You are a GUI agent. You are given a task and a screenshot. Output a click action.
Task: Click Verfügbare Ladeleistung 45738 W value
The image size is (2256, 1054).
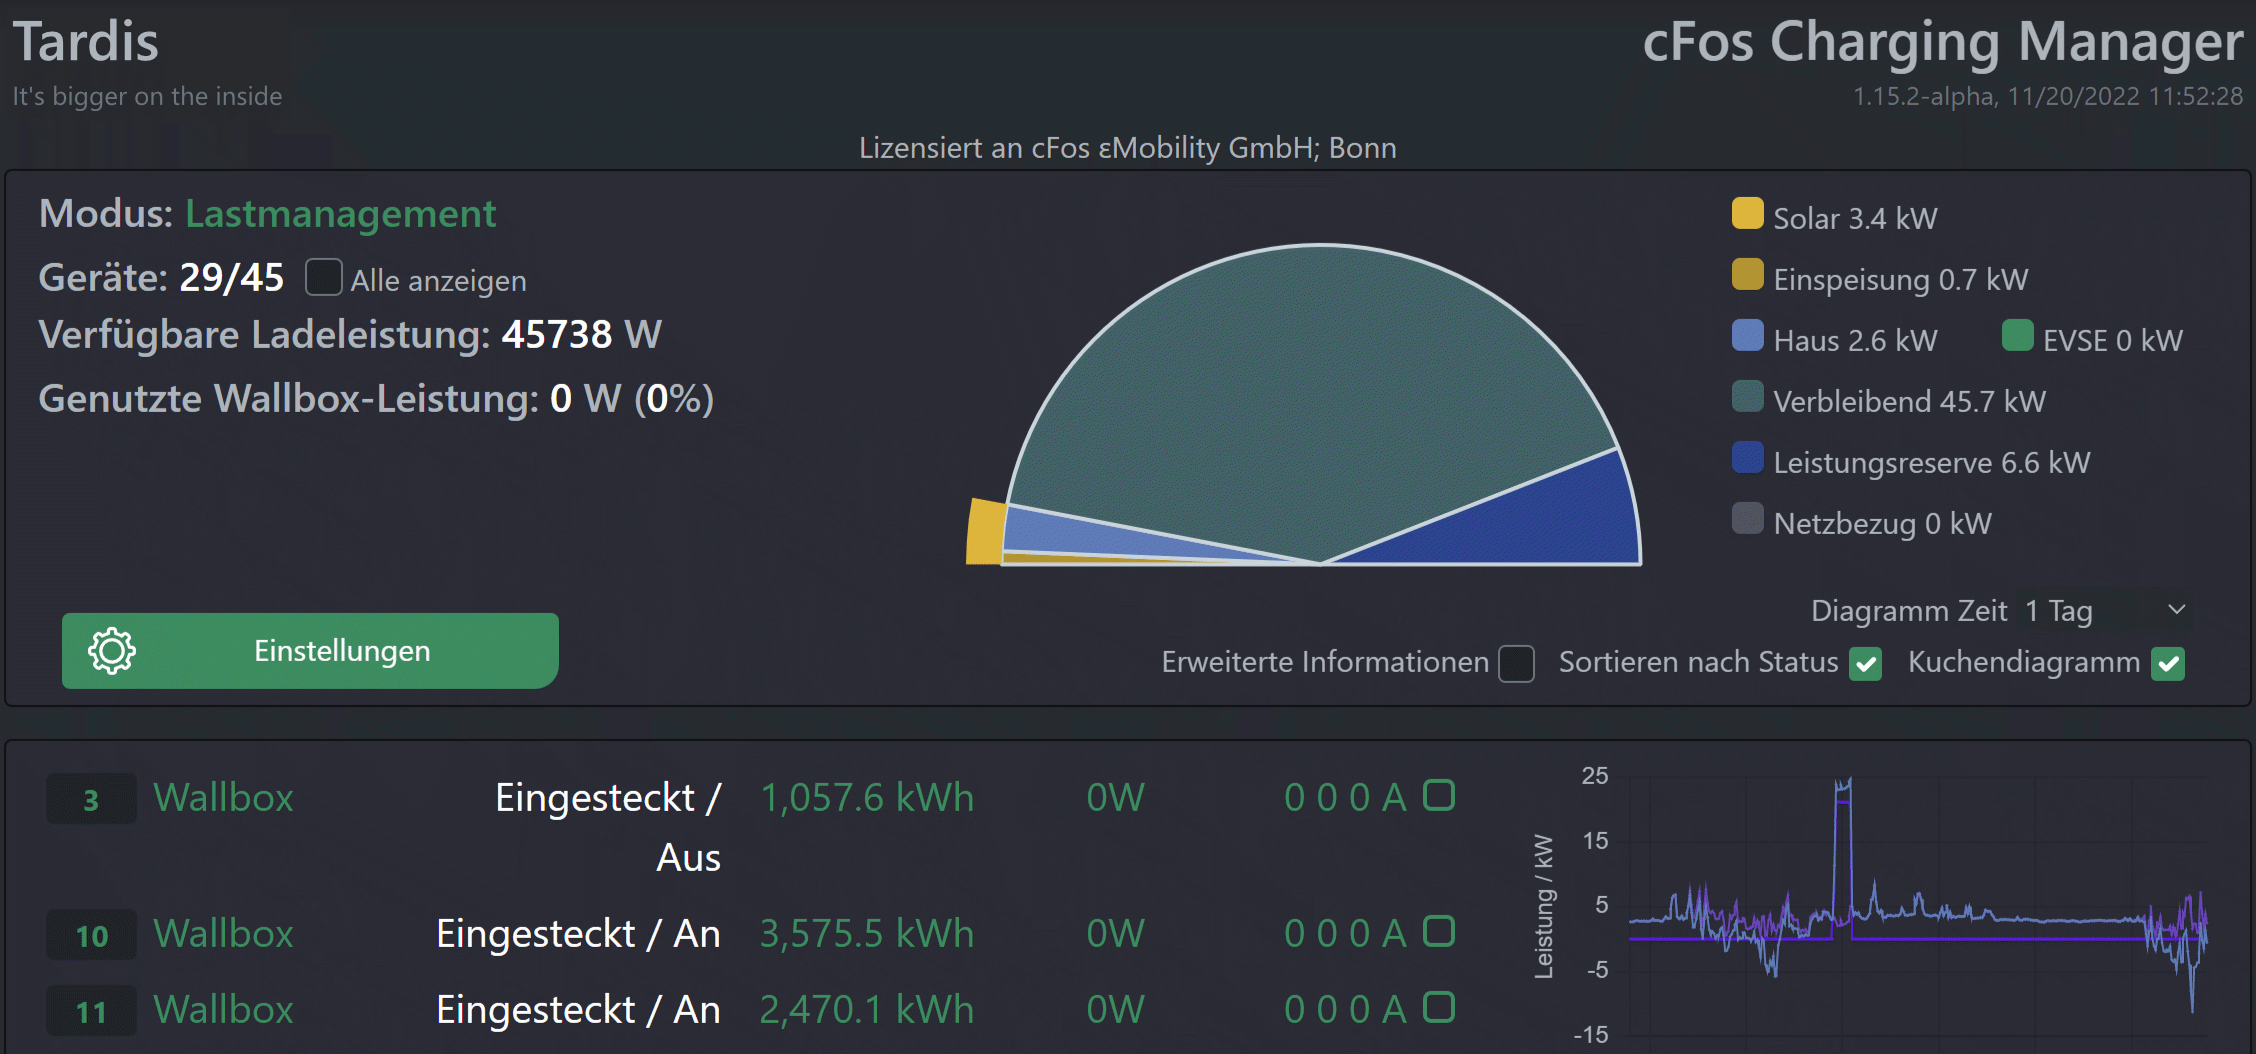(581, 335)
